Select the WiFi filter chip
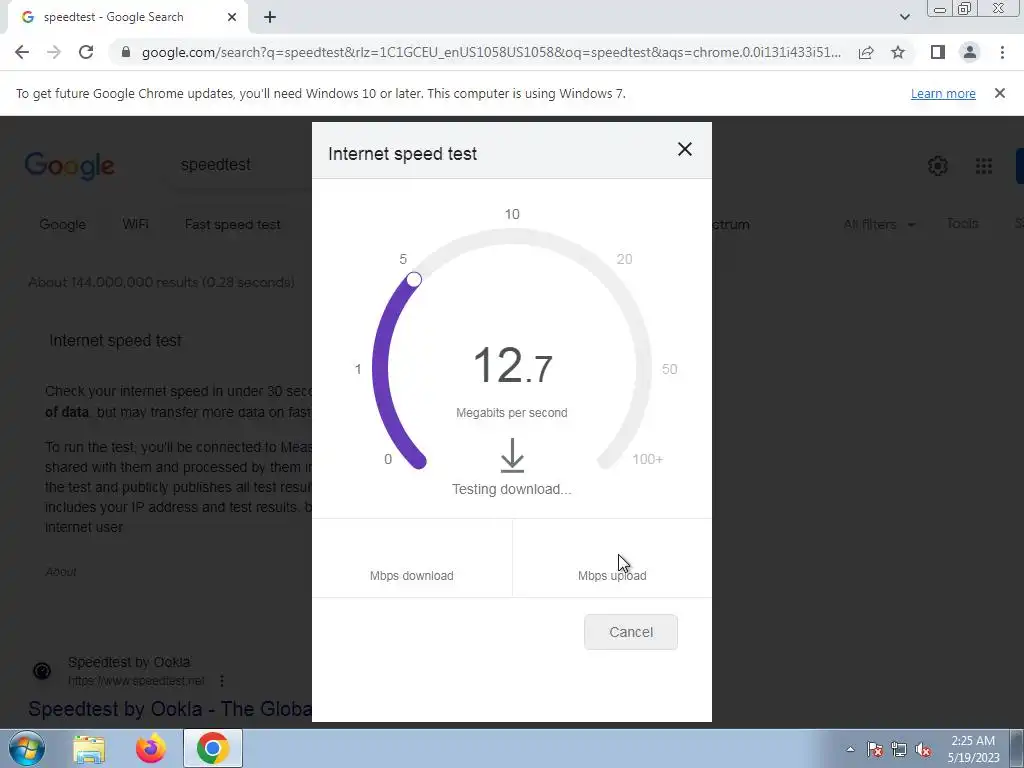Image resolution: width=1024 pixels, height=768 pixels. coord(135,224)
